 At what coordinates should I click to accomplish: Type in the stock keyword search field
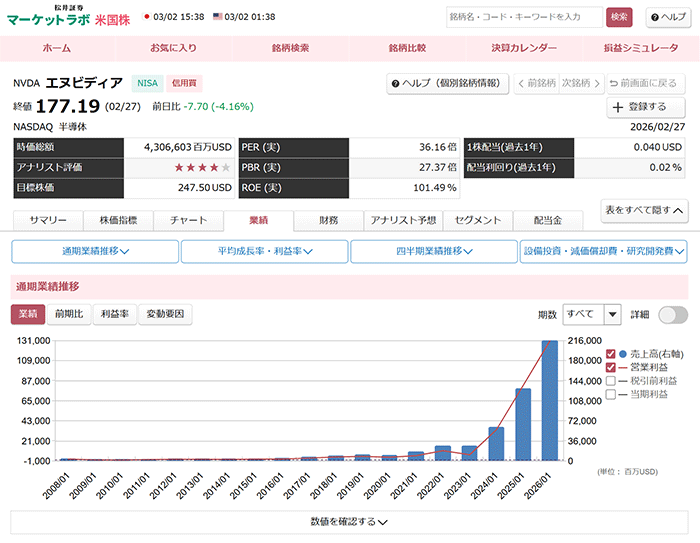[524, 17]
